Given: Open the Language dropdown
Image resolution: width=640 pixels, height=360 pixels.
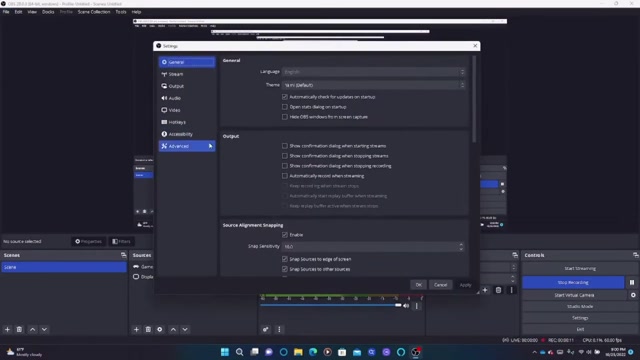Looking at the screenshot, I should (373, 72).
